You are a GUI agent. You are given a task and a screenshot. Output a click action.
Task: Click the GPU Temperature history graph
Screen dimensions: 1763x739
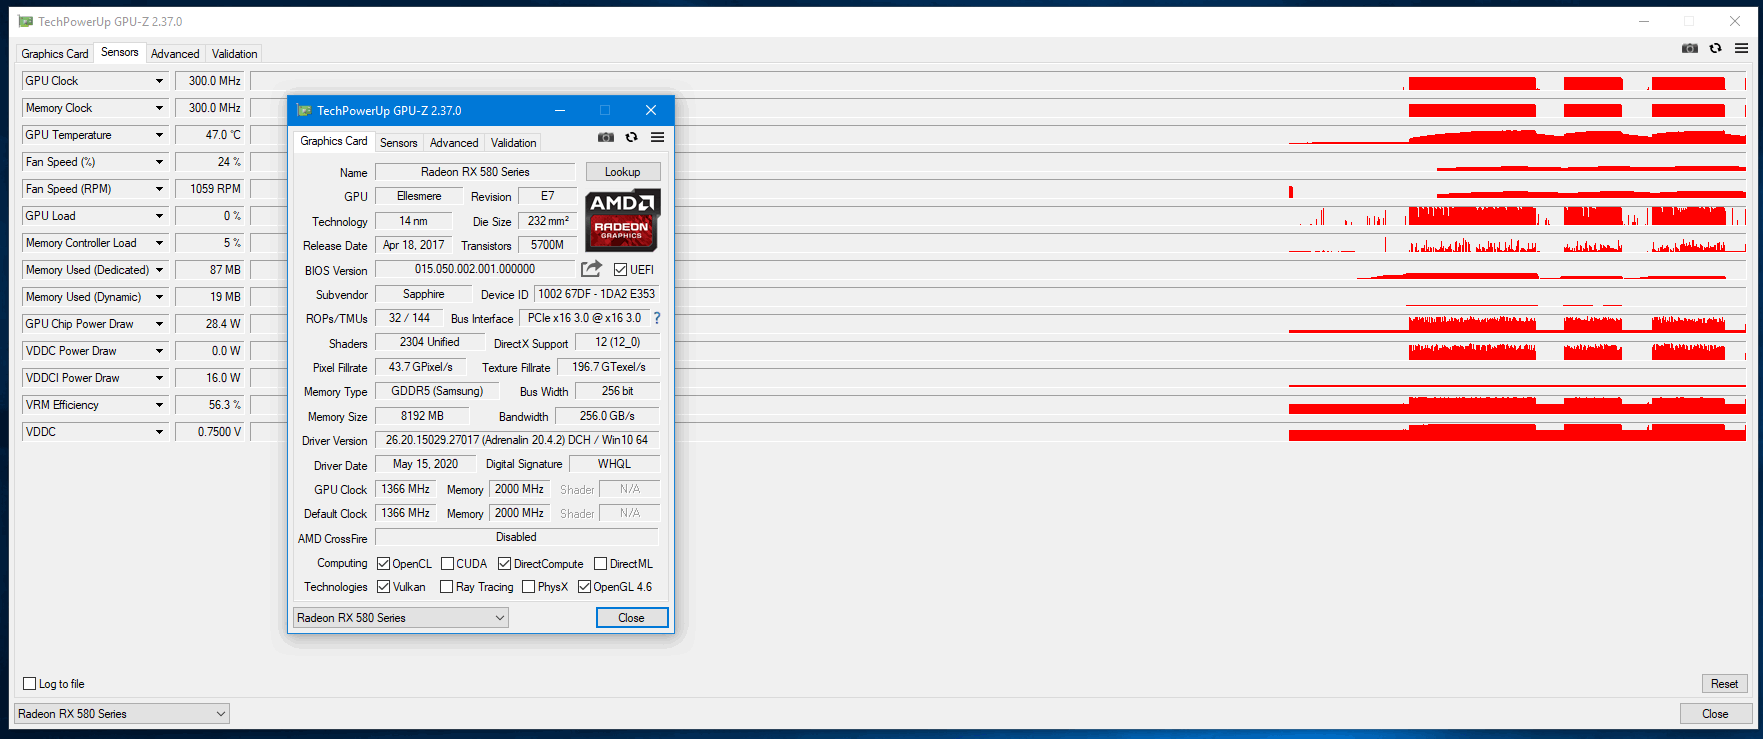point(998,135)
